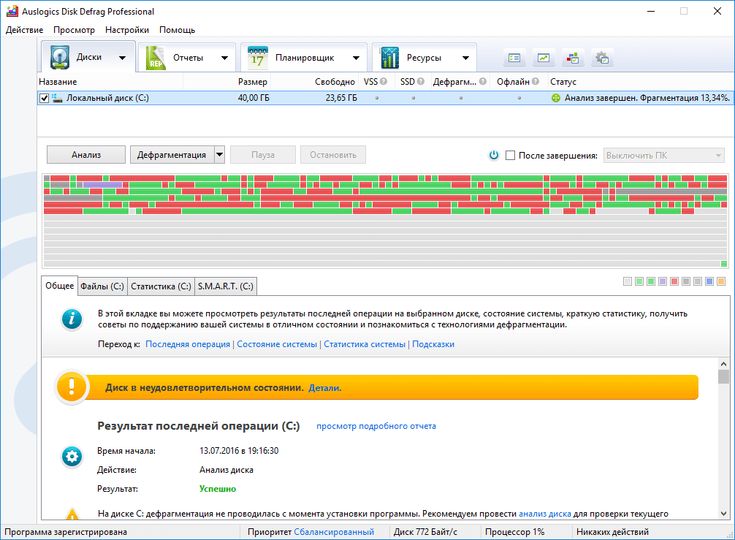
Task: Click green status icon in disk row
Action: click(x=555, y=98)
